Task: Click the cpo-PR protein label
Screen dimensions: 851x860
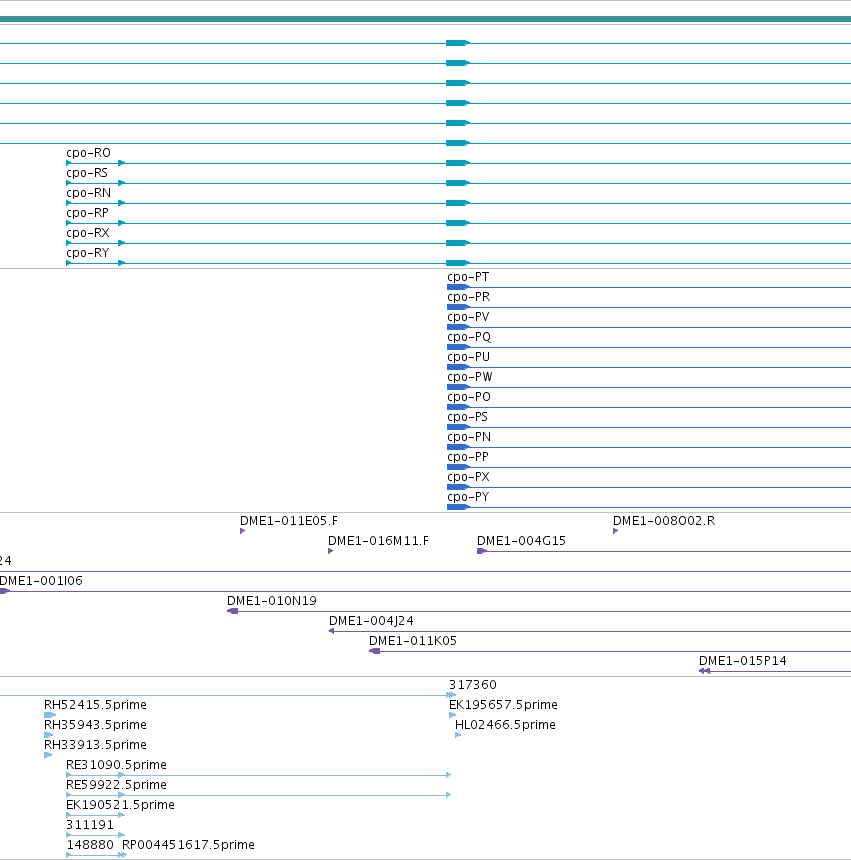Action: 468,297
